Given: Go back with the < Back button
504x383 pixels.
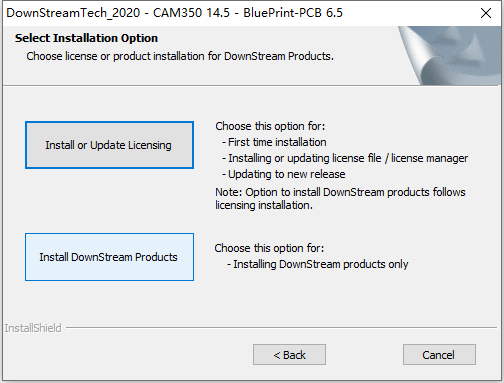Looking at the screenshot, I should click(x=289, y=355).
